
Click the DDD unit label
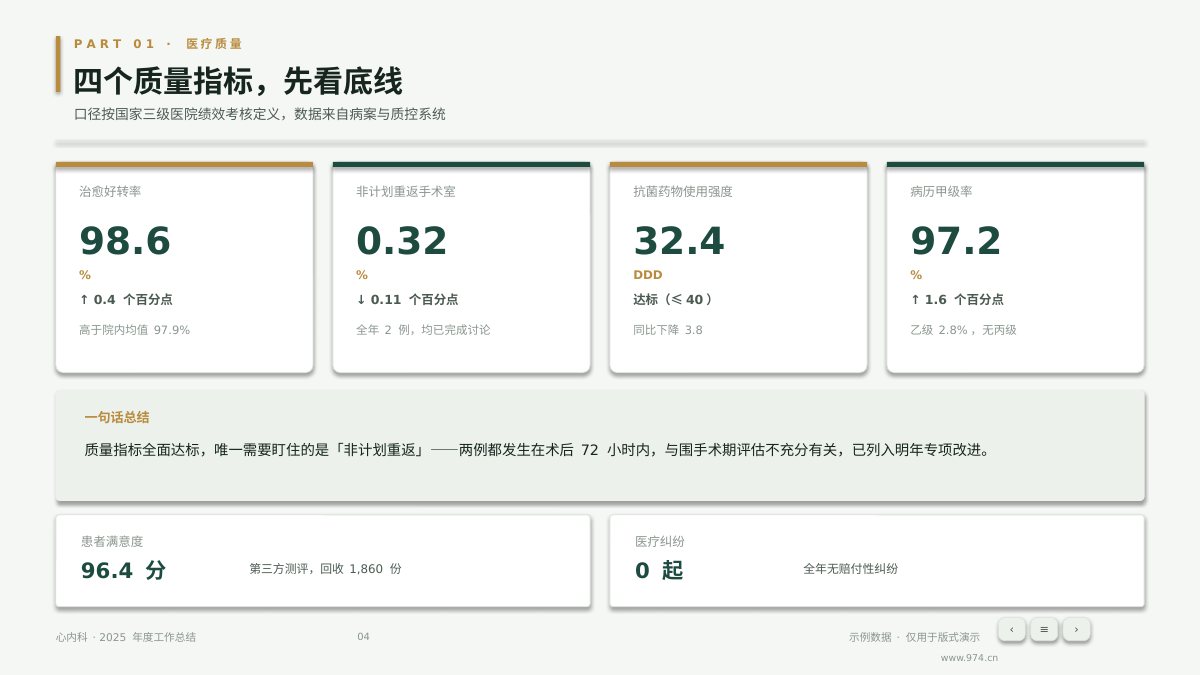(x=648, y=275)
